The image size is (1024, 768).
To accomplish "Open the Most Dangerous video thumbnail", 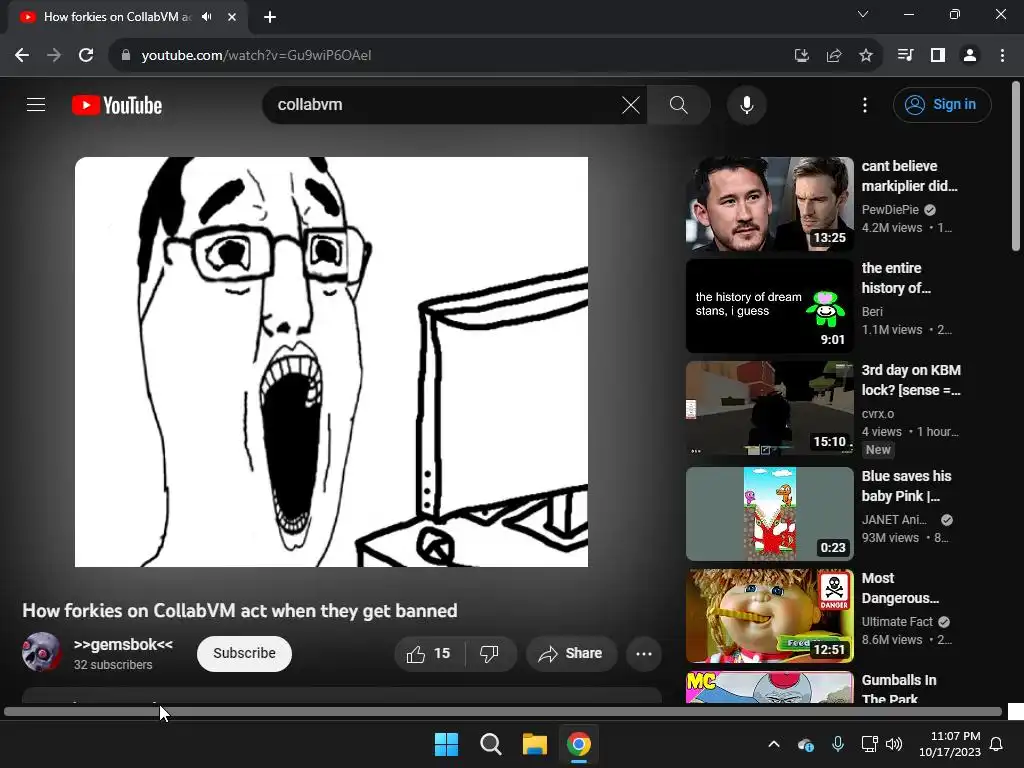I will click(x=769, y=616).
